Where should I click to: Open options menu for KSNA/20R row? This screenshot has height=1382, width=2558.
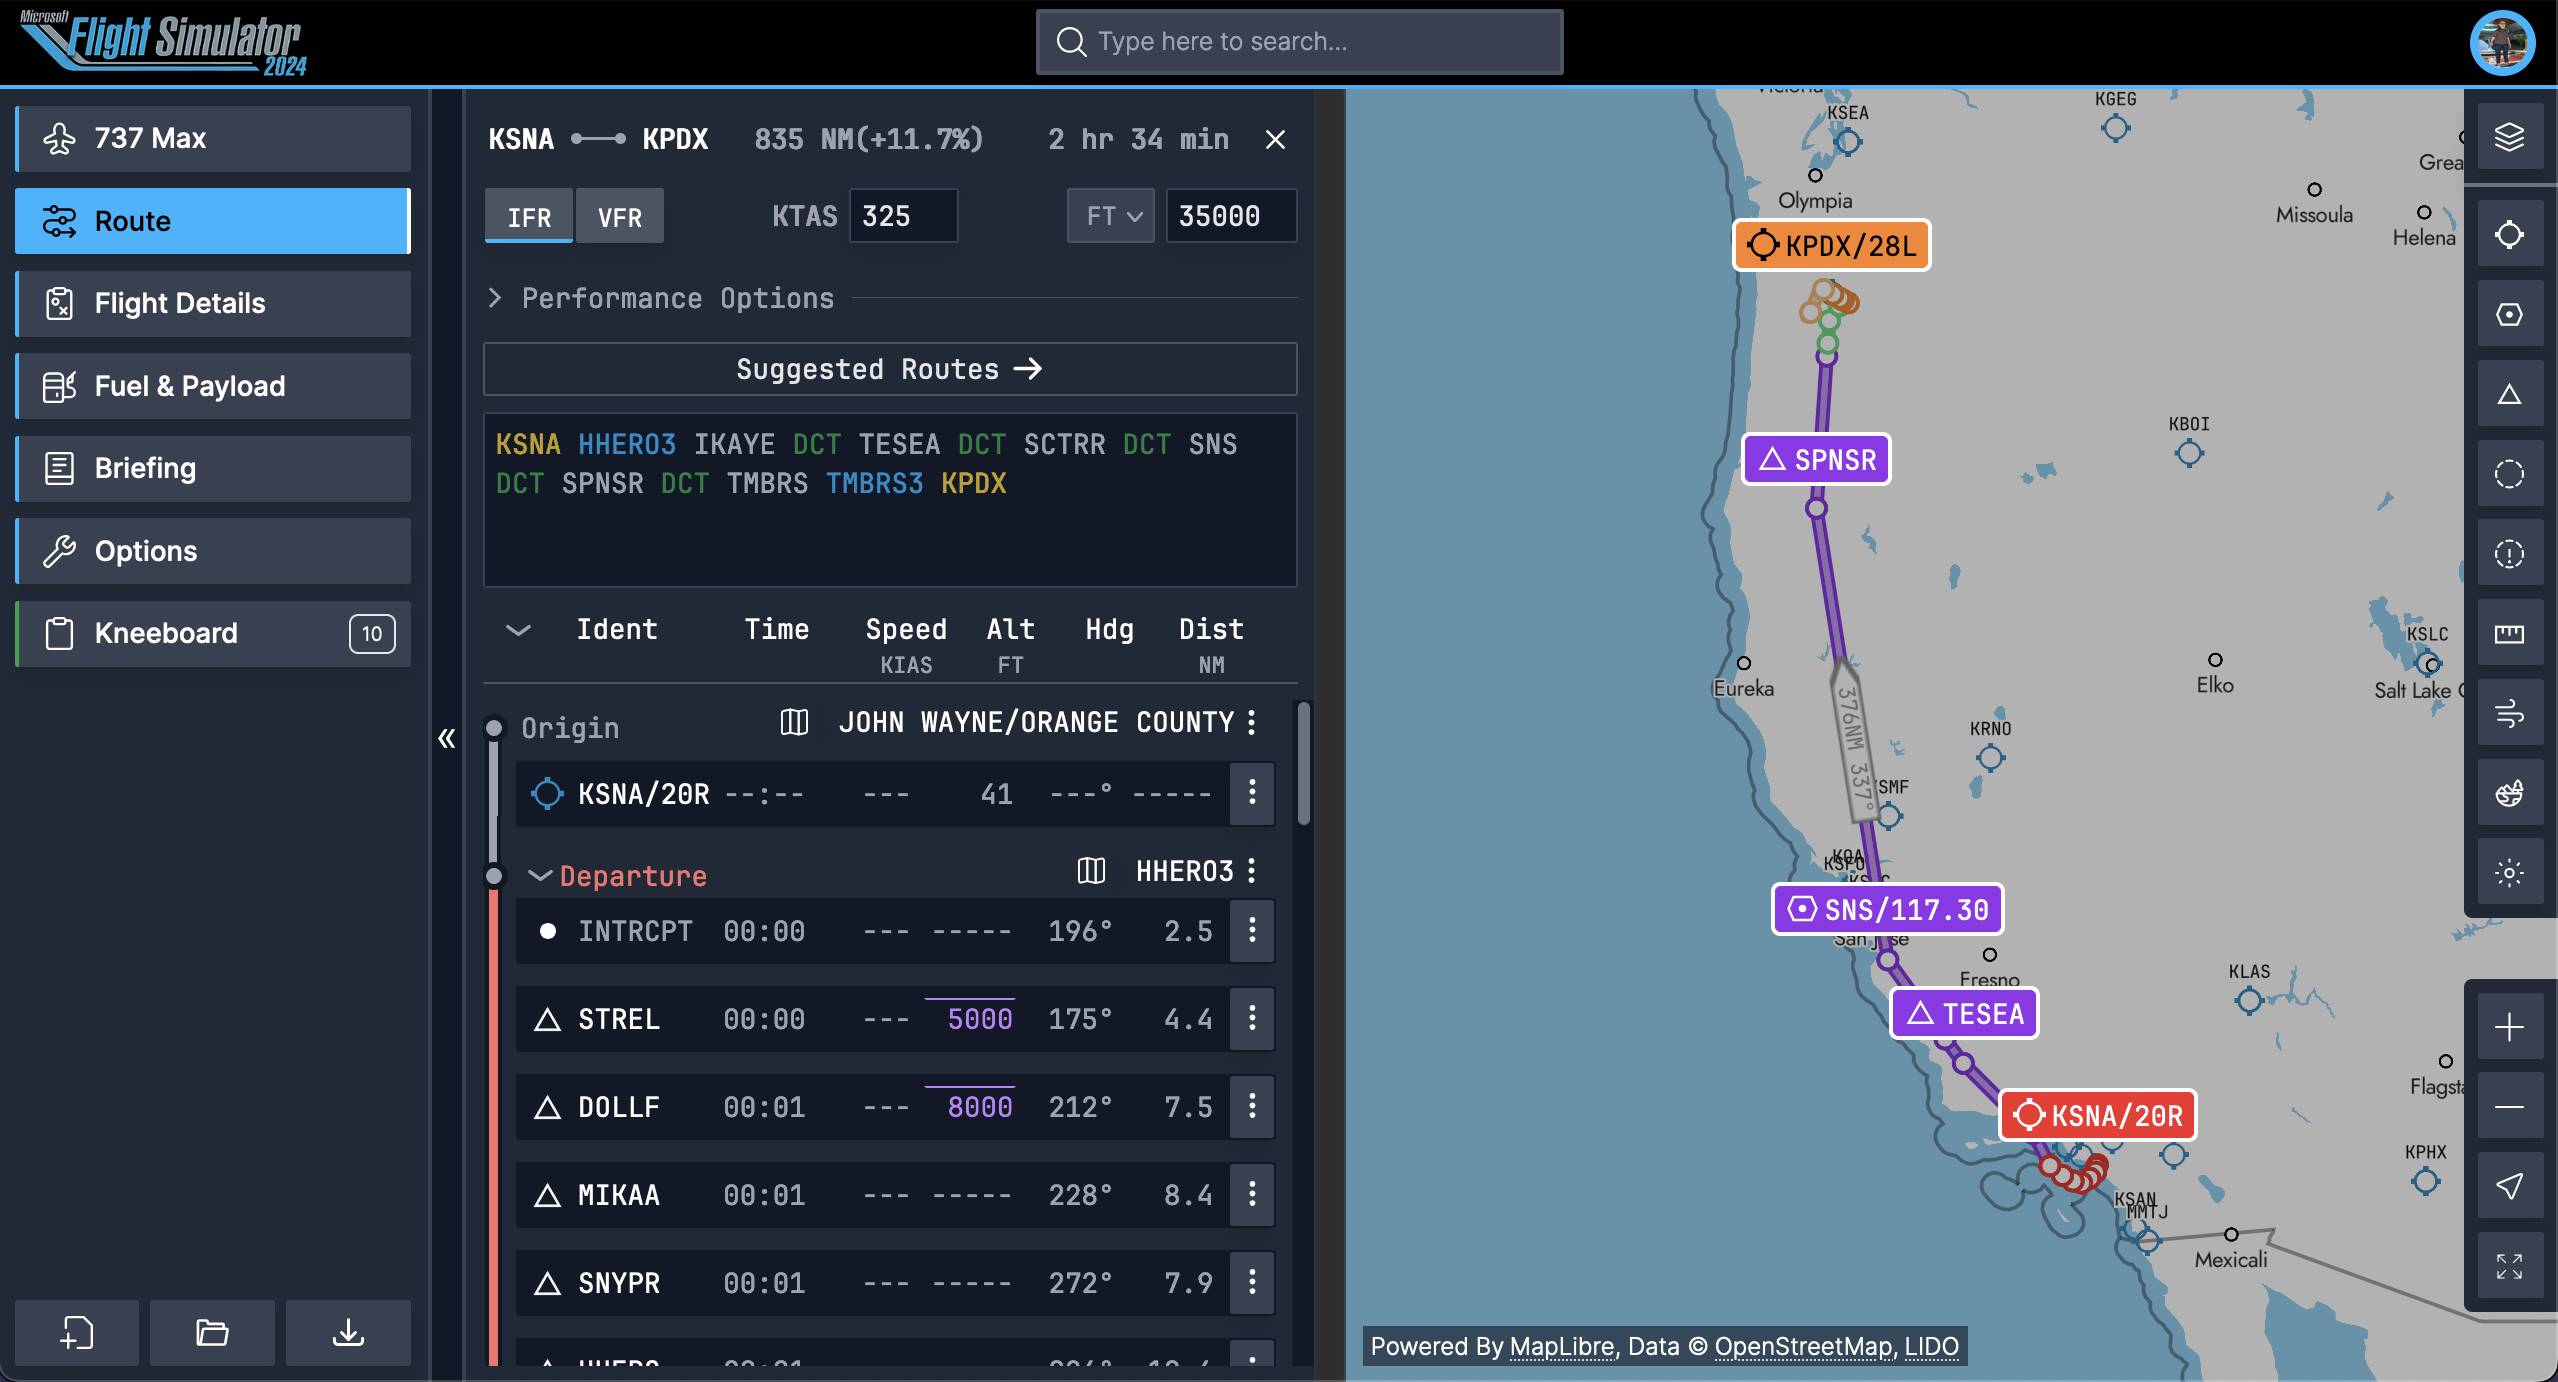(x=1252, y=793)
